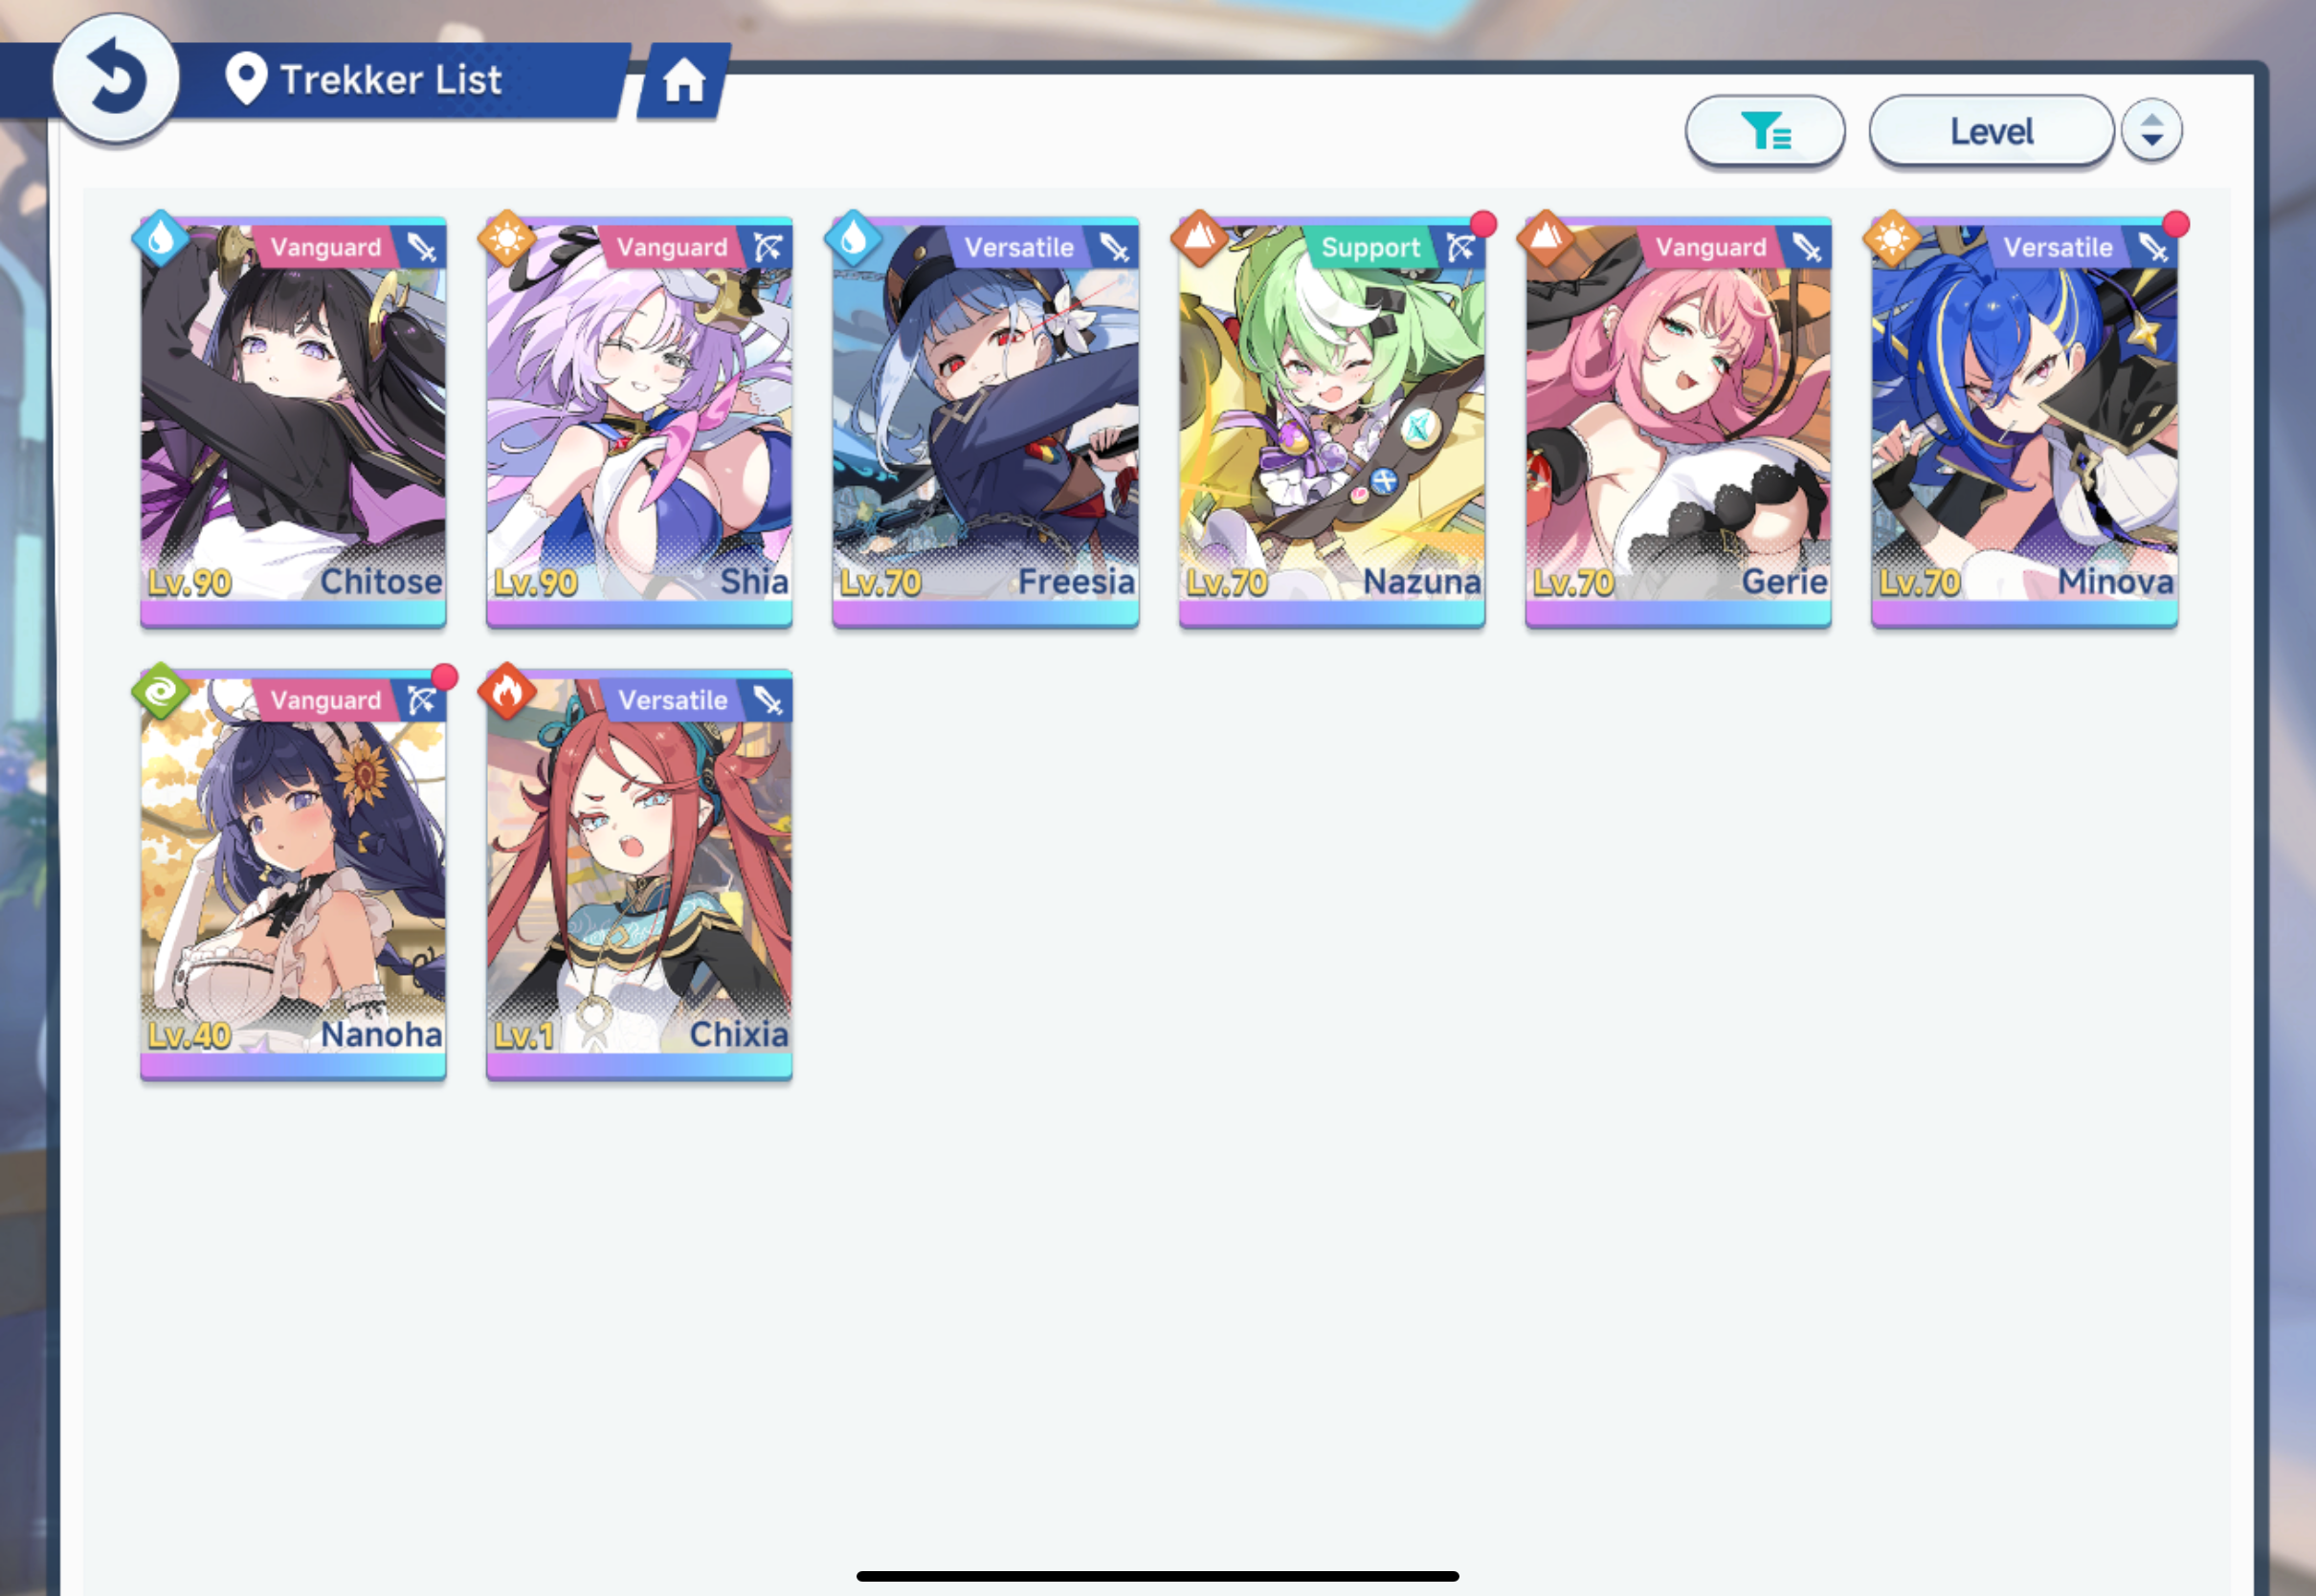Open the Level sort dropdown
The width and height of the screenshot is (2316, 1596).
pyautogui.click(x=1991, y=131)
